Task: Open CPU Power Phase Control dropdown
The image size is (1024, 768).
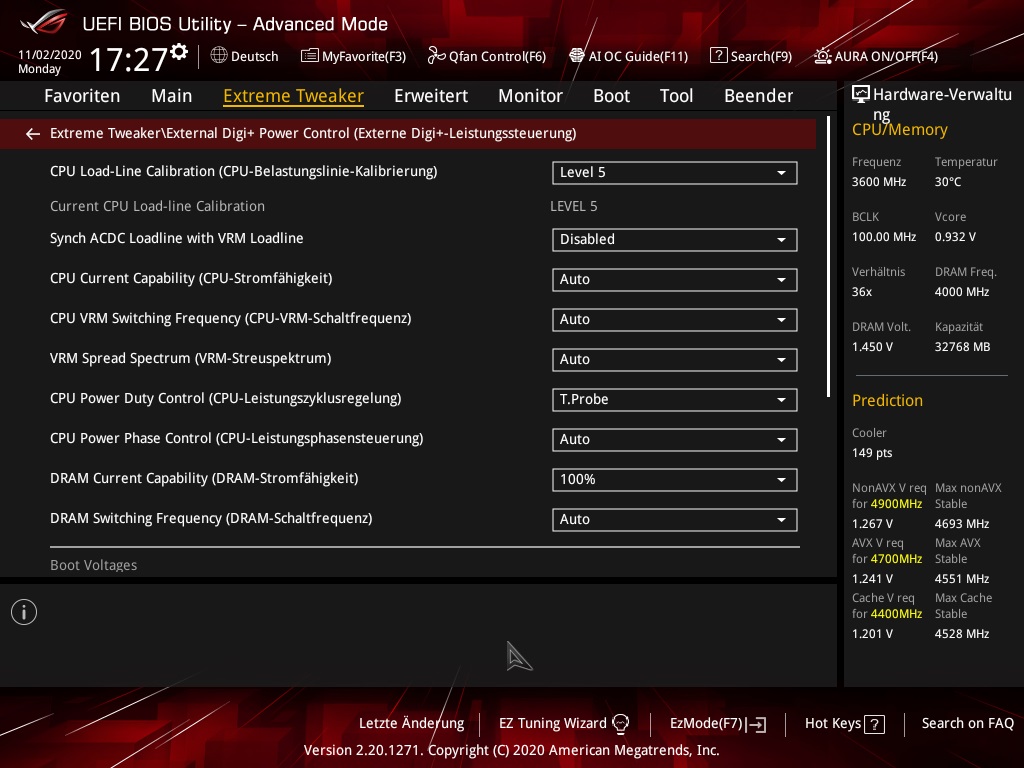Action: tap(675, 440)
